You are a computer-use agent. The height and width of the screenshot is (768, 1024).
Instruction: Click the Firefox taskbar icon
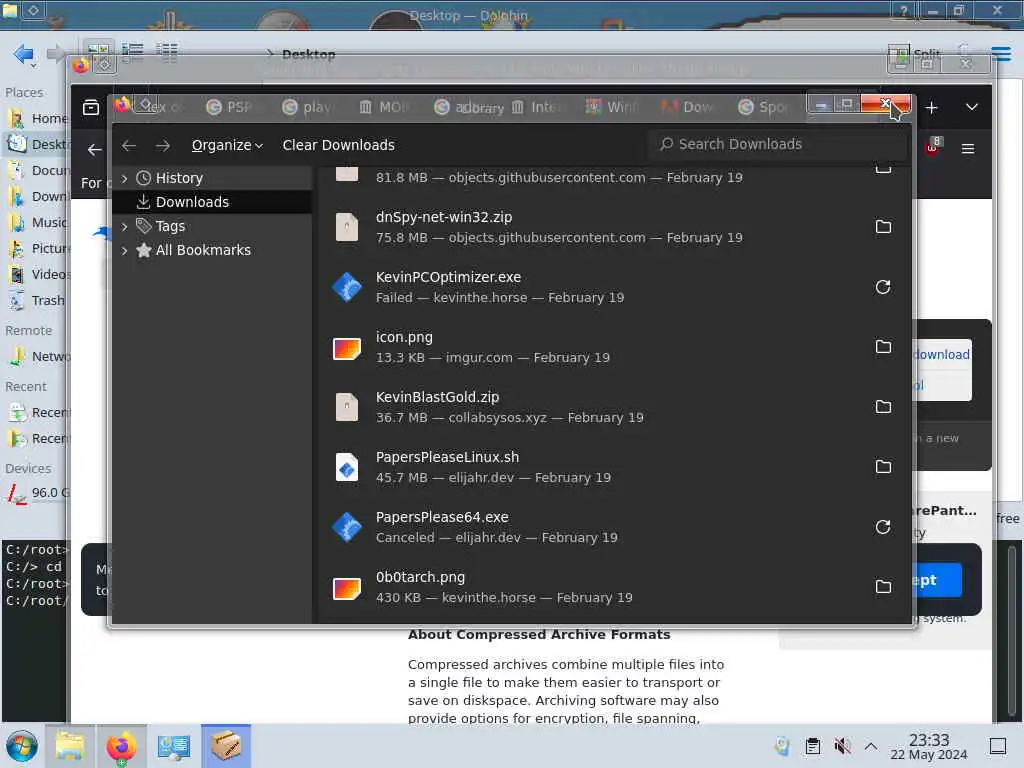pos(121,746)
